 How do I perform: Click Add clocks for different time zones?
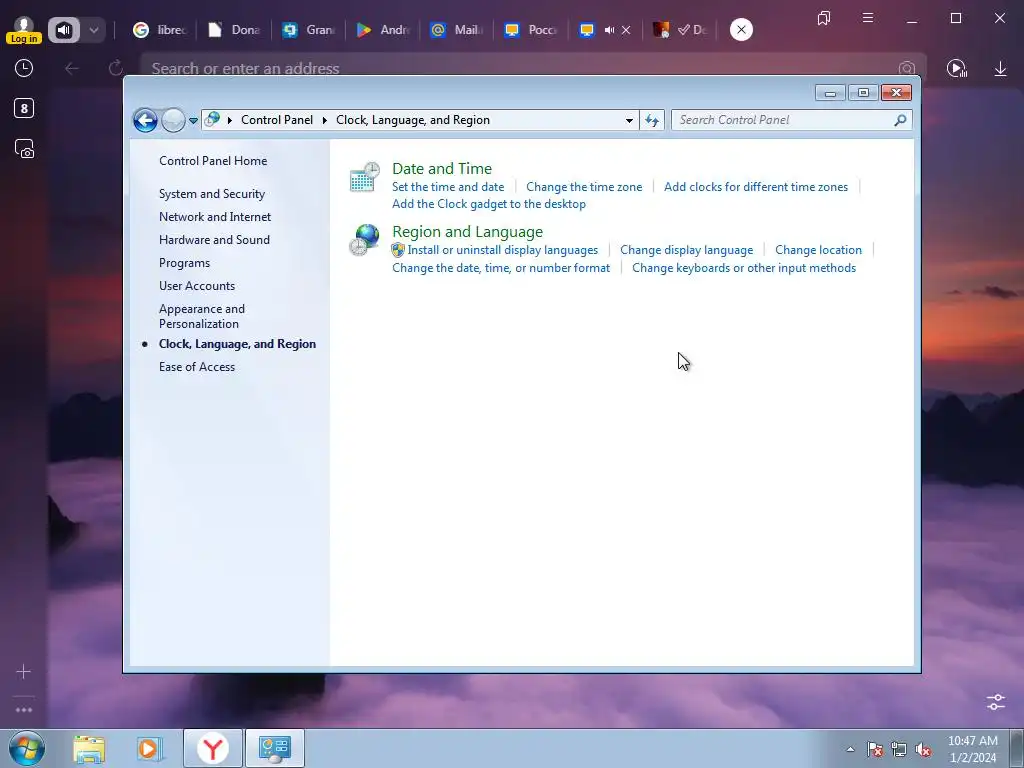point(756,187)
